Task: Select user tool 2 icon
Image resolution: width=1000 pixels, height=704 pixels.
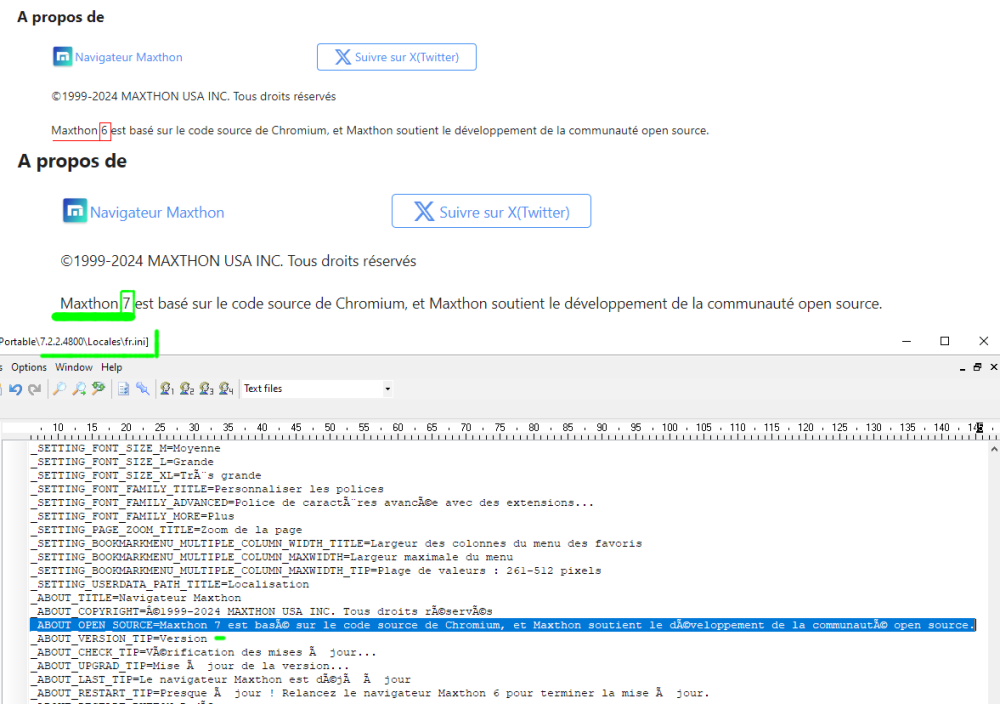Action: click(x=187, y=389)
